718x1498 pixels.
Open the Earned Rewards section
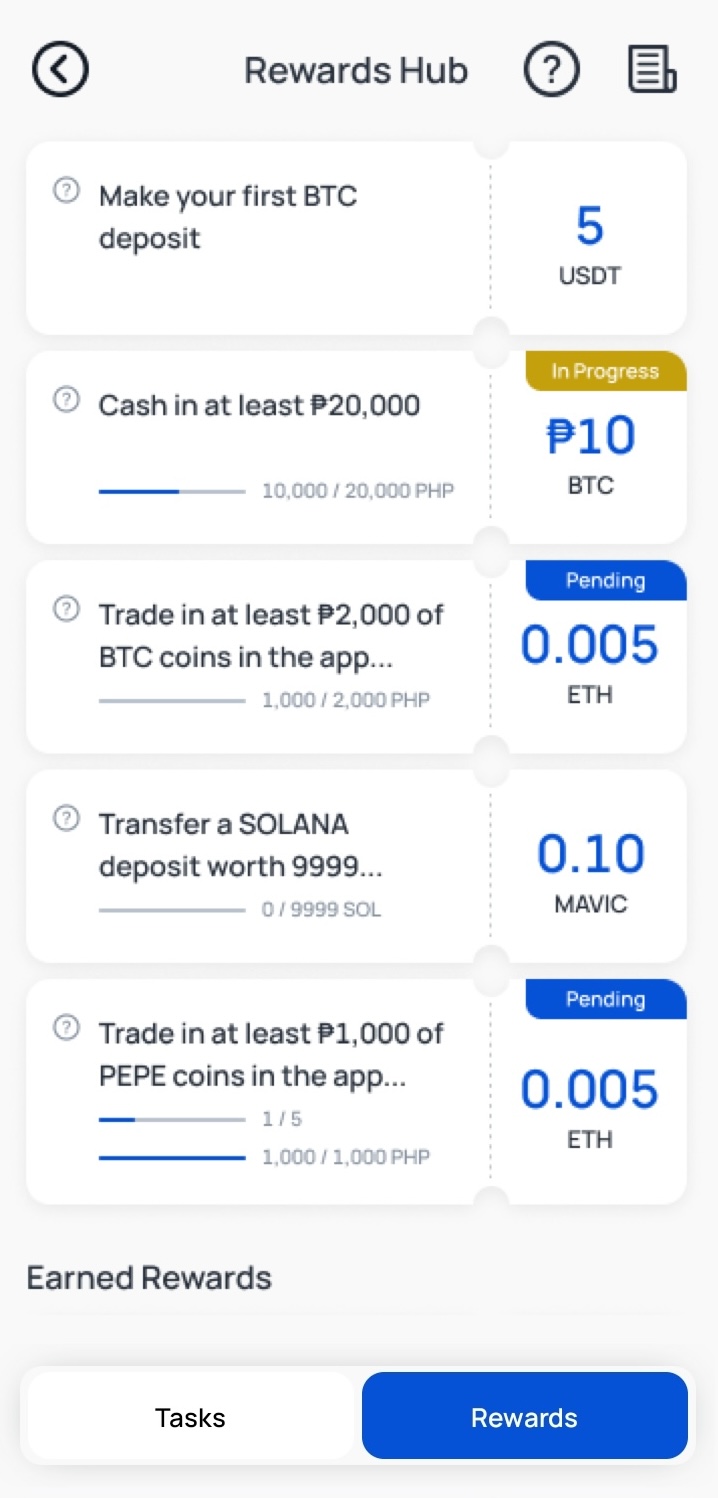[148, 1277]
